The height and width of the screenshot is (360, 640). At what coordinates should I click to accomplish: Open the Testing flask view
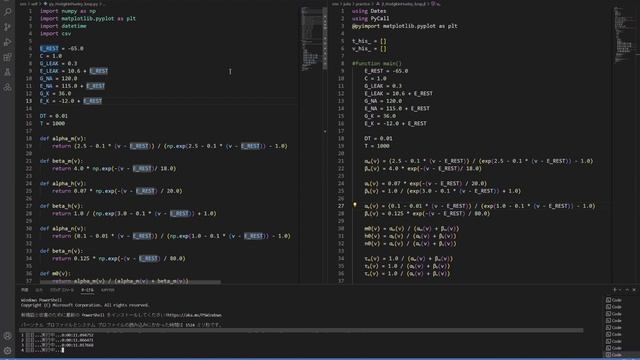[x=7, y=72]
